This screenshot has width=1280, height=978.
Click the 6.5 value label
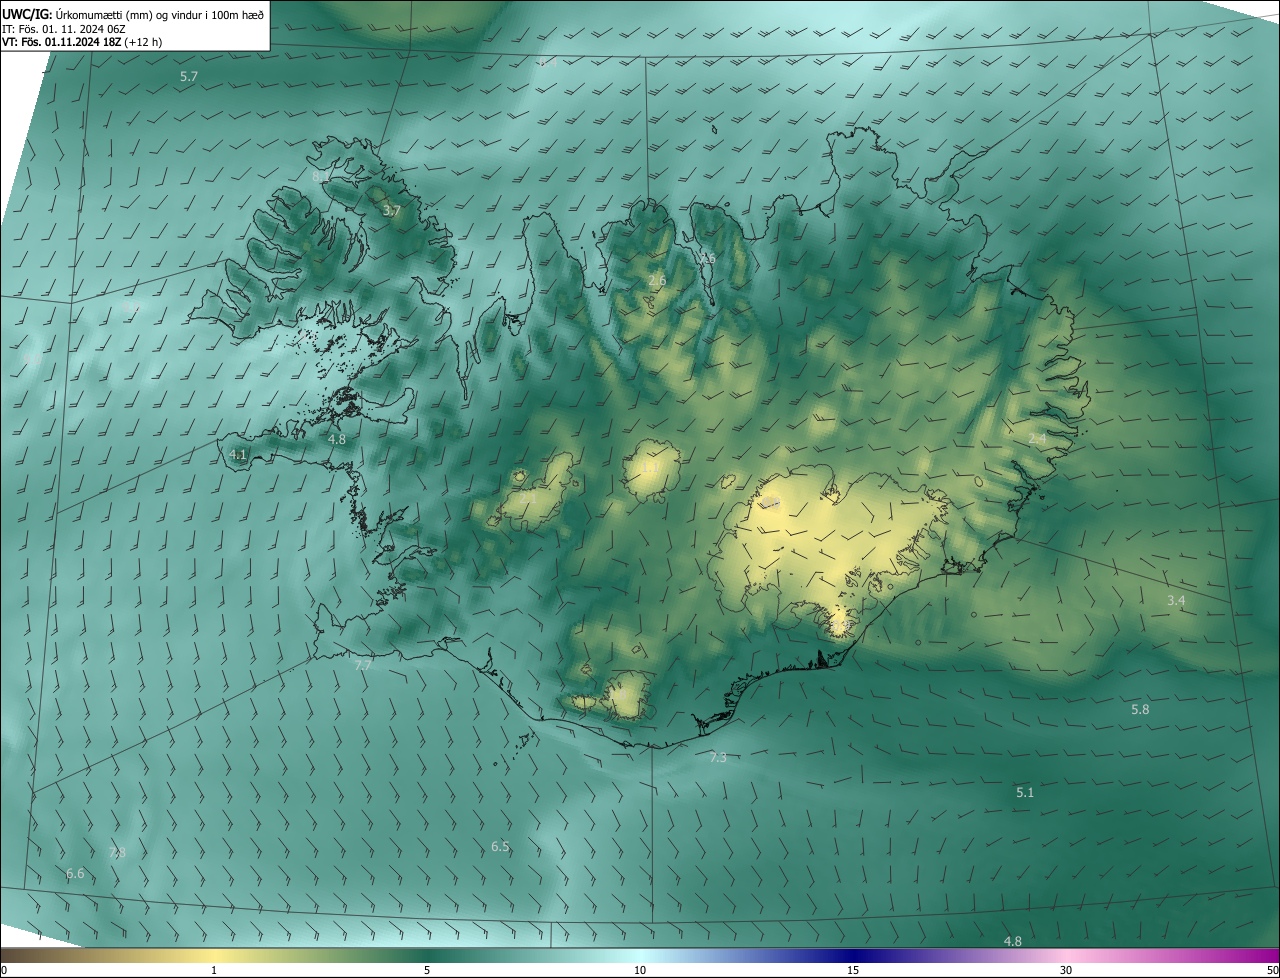click(500, 847)
